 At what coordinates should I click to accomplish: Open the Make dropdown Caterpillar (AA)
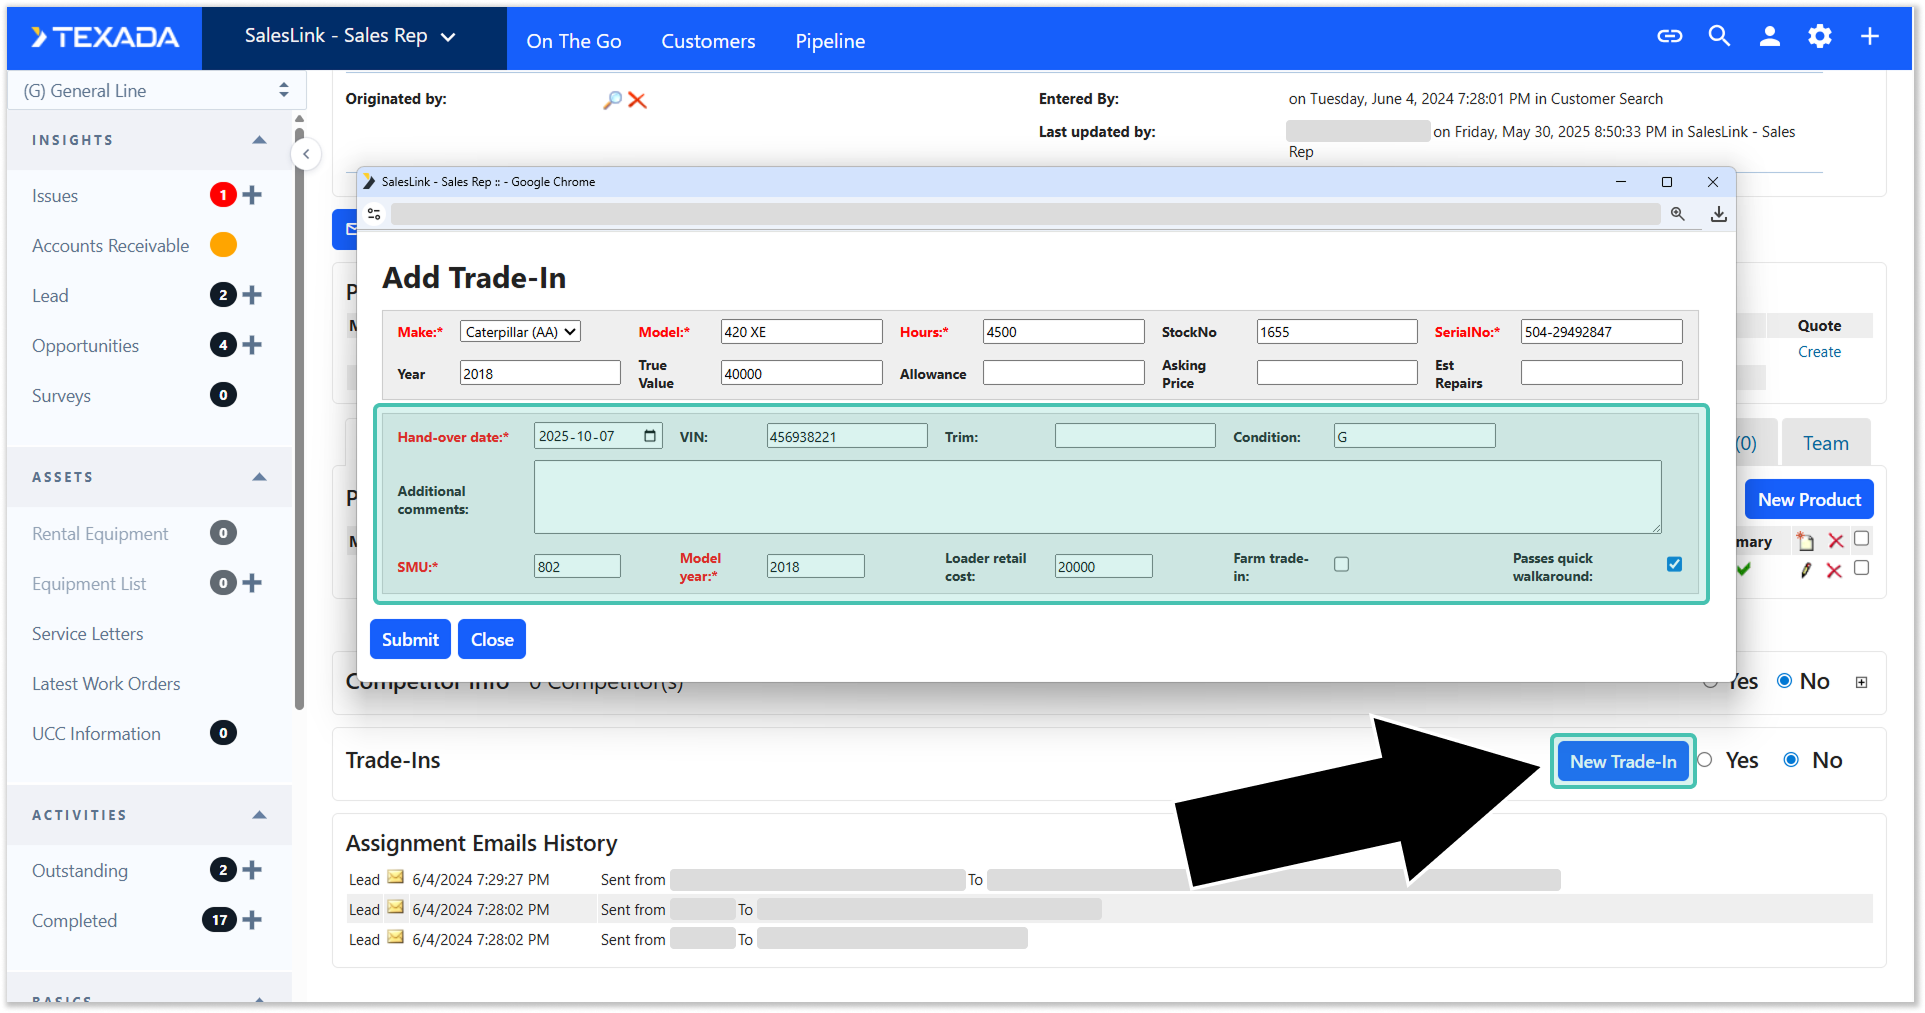pyautogui.click(x=520, y=332)
